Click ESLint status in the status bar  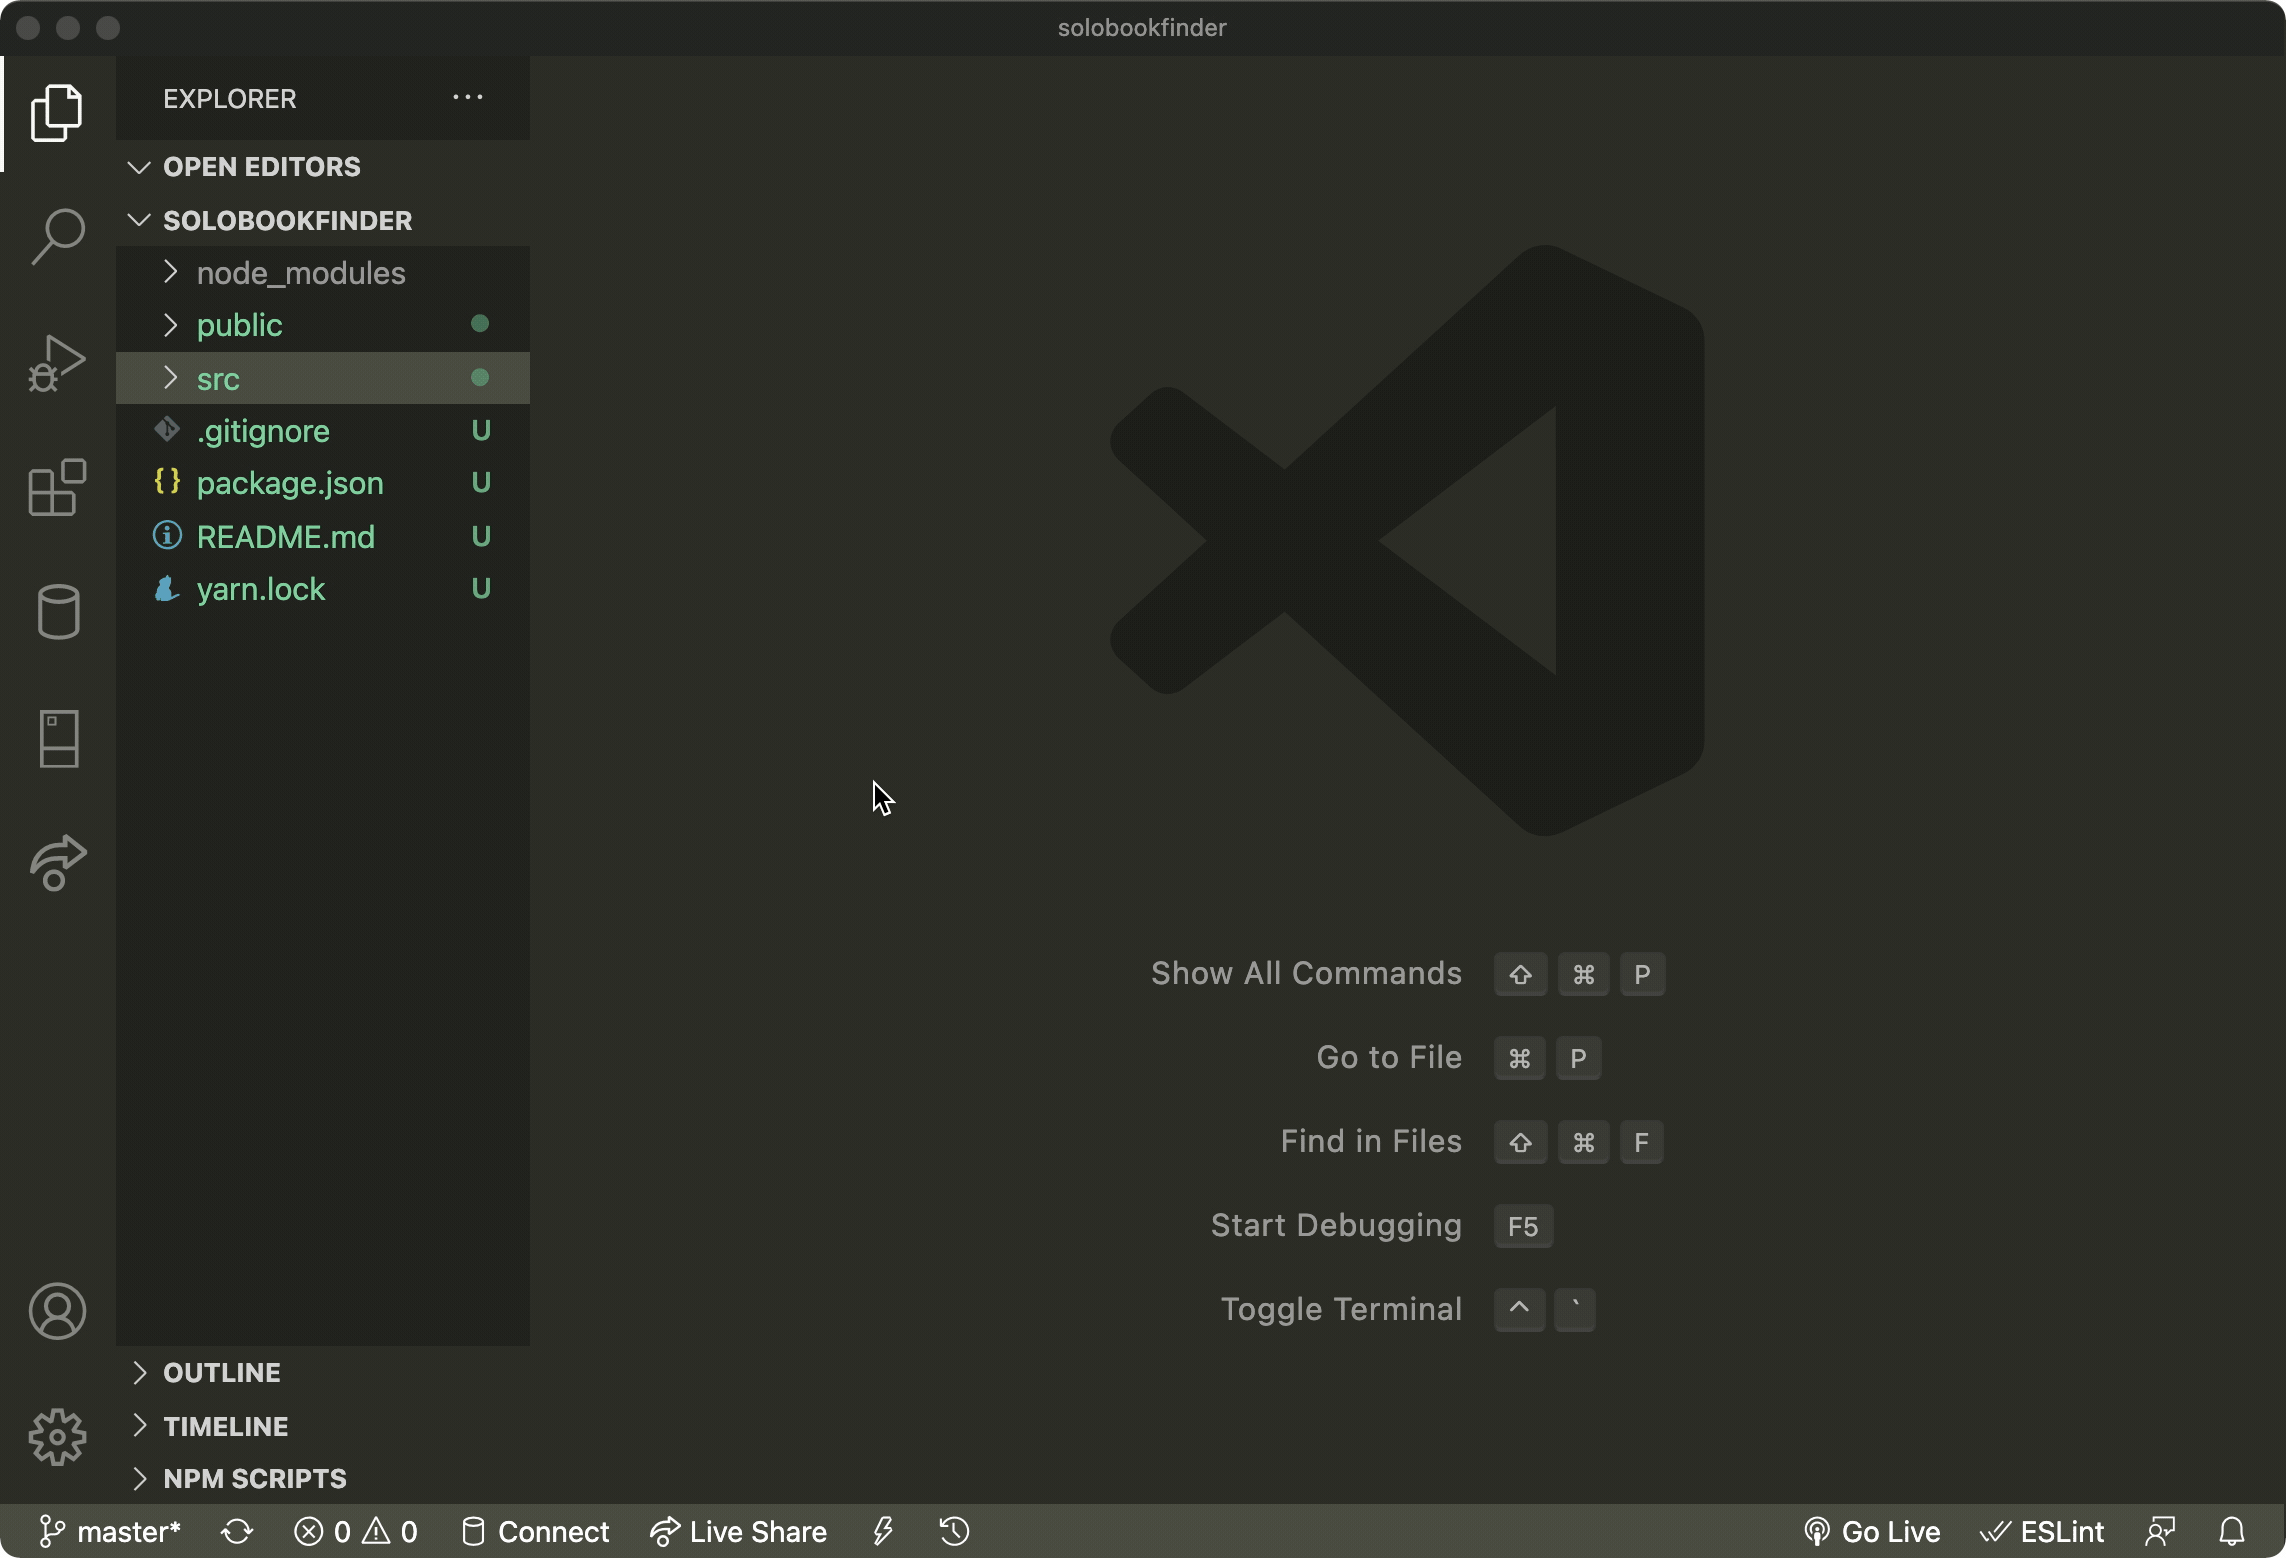coord(2042,1531)
